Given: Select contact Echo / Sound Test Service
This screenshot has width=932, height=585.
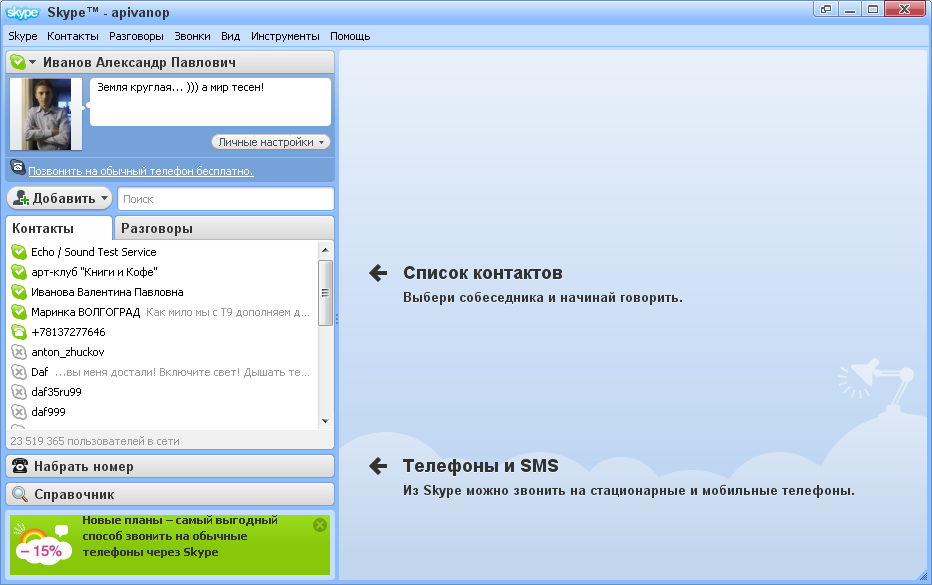Looking at the screenshot, I should 94,252.
